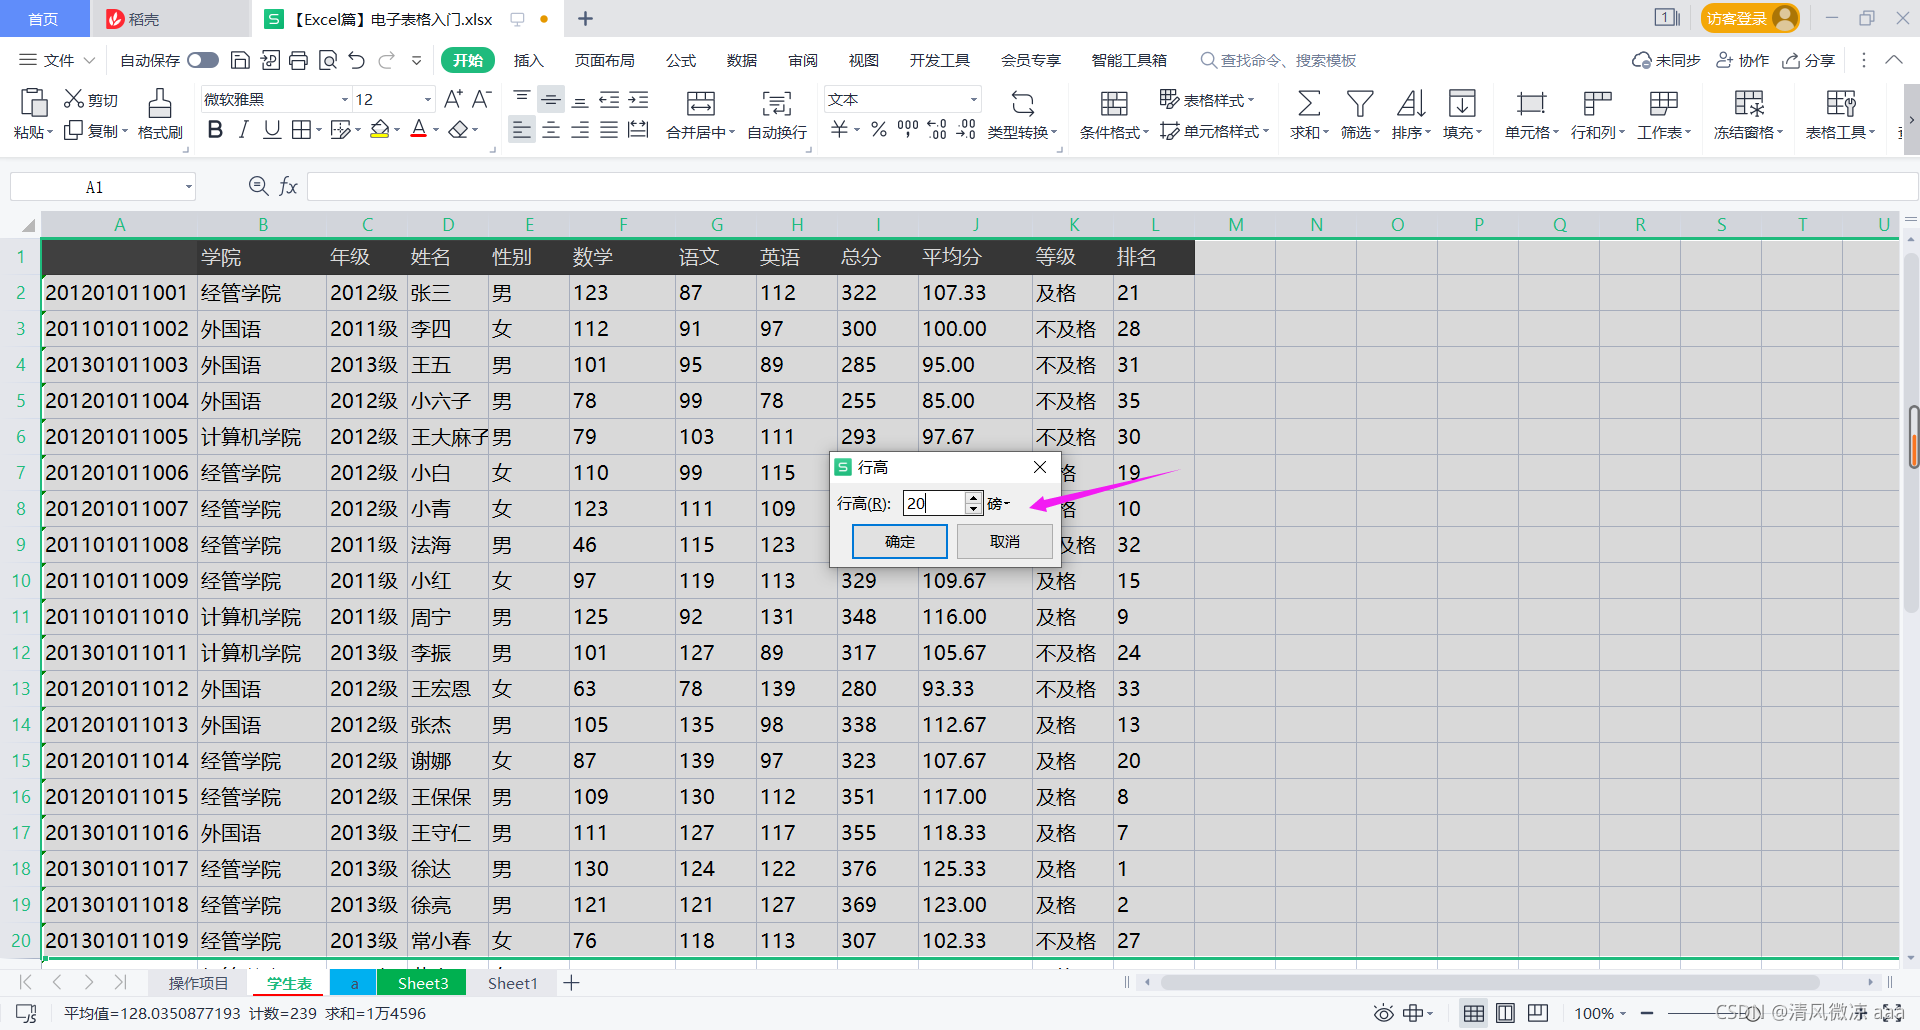The width and height of the screenshot is (1920, 1030).
Task: Toggle eye protection mode icon in status bar
Action: coord(1383,1013)
